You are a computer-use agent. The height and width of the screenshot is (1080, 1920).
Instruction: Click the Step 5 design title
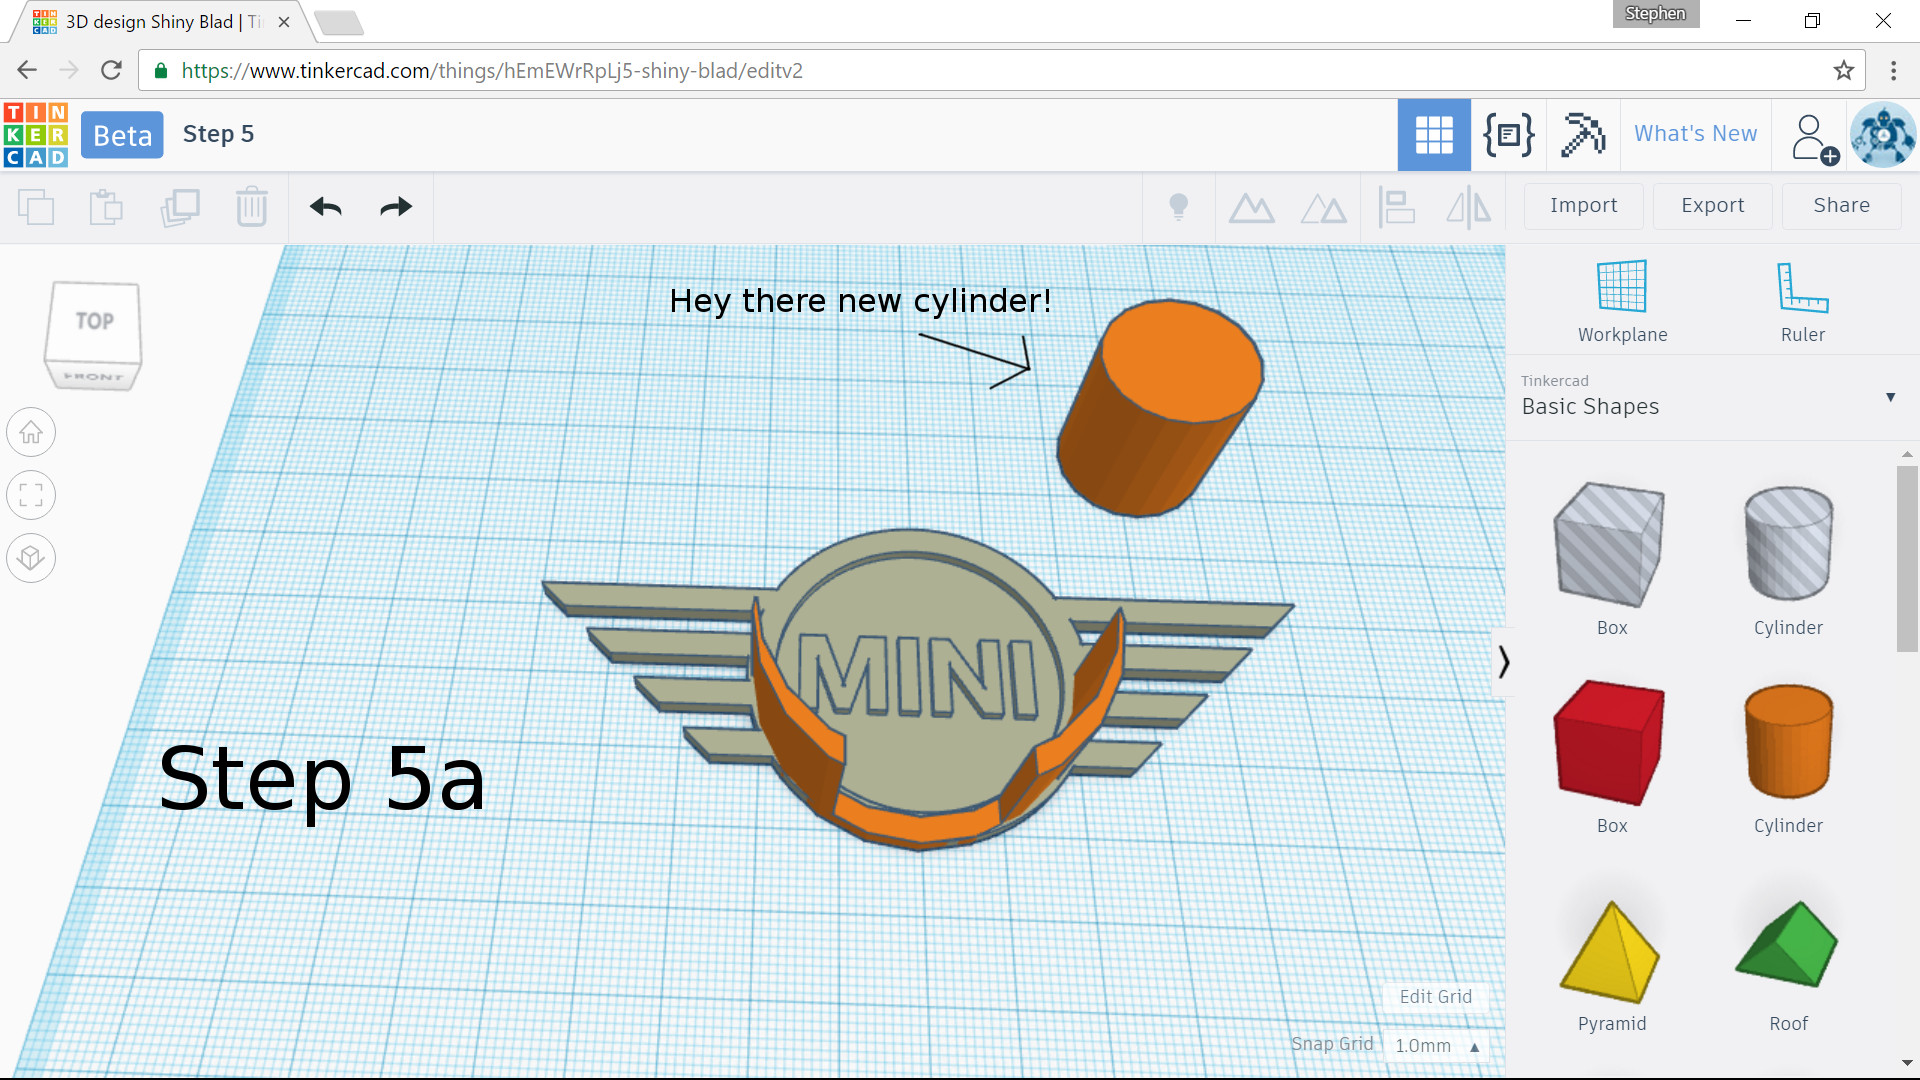pyautogui.click(x=218, y=134)
